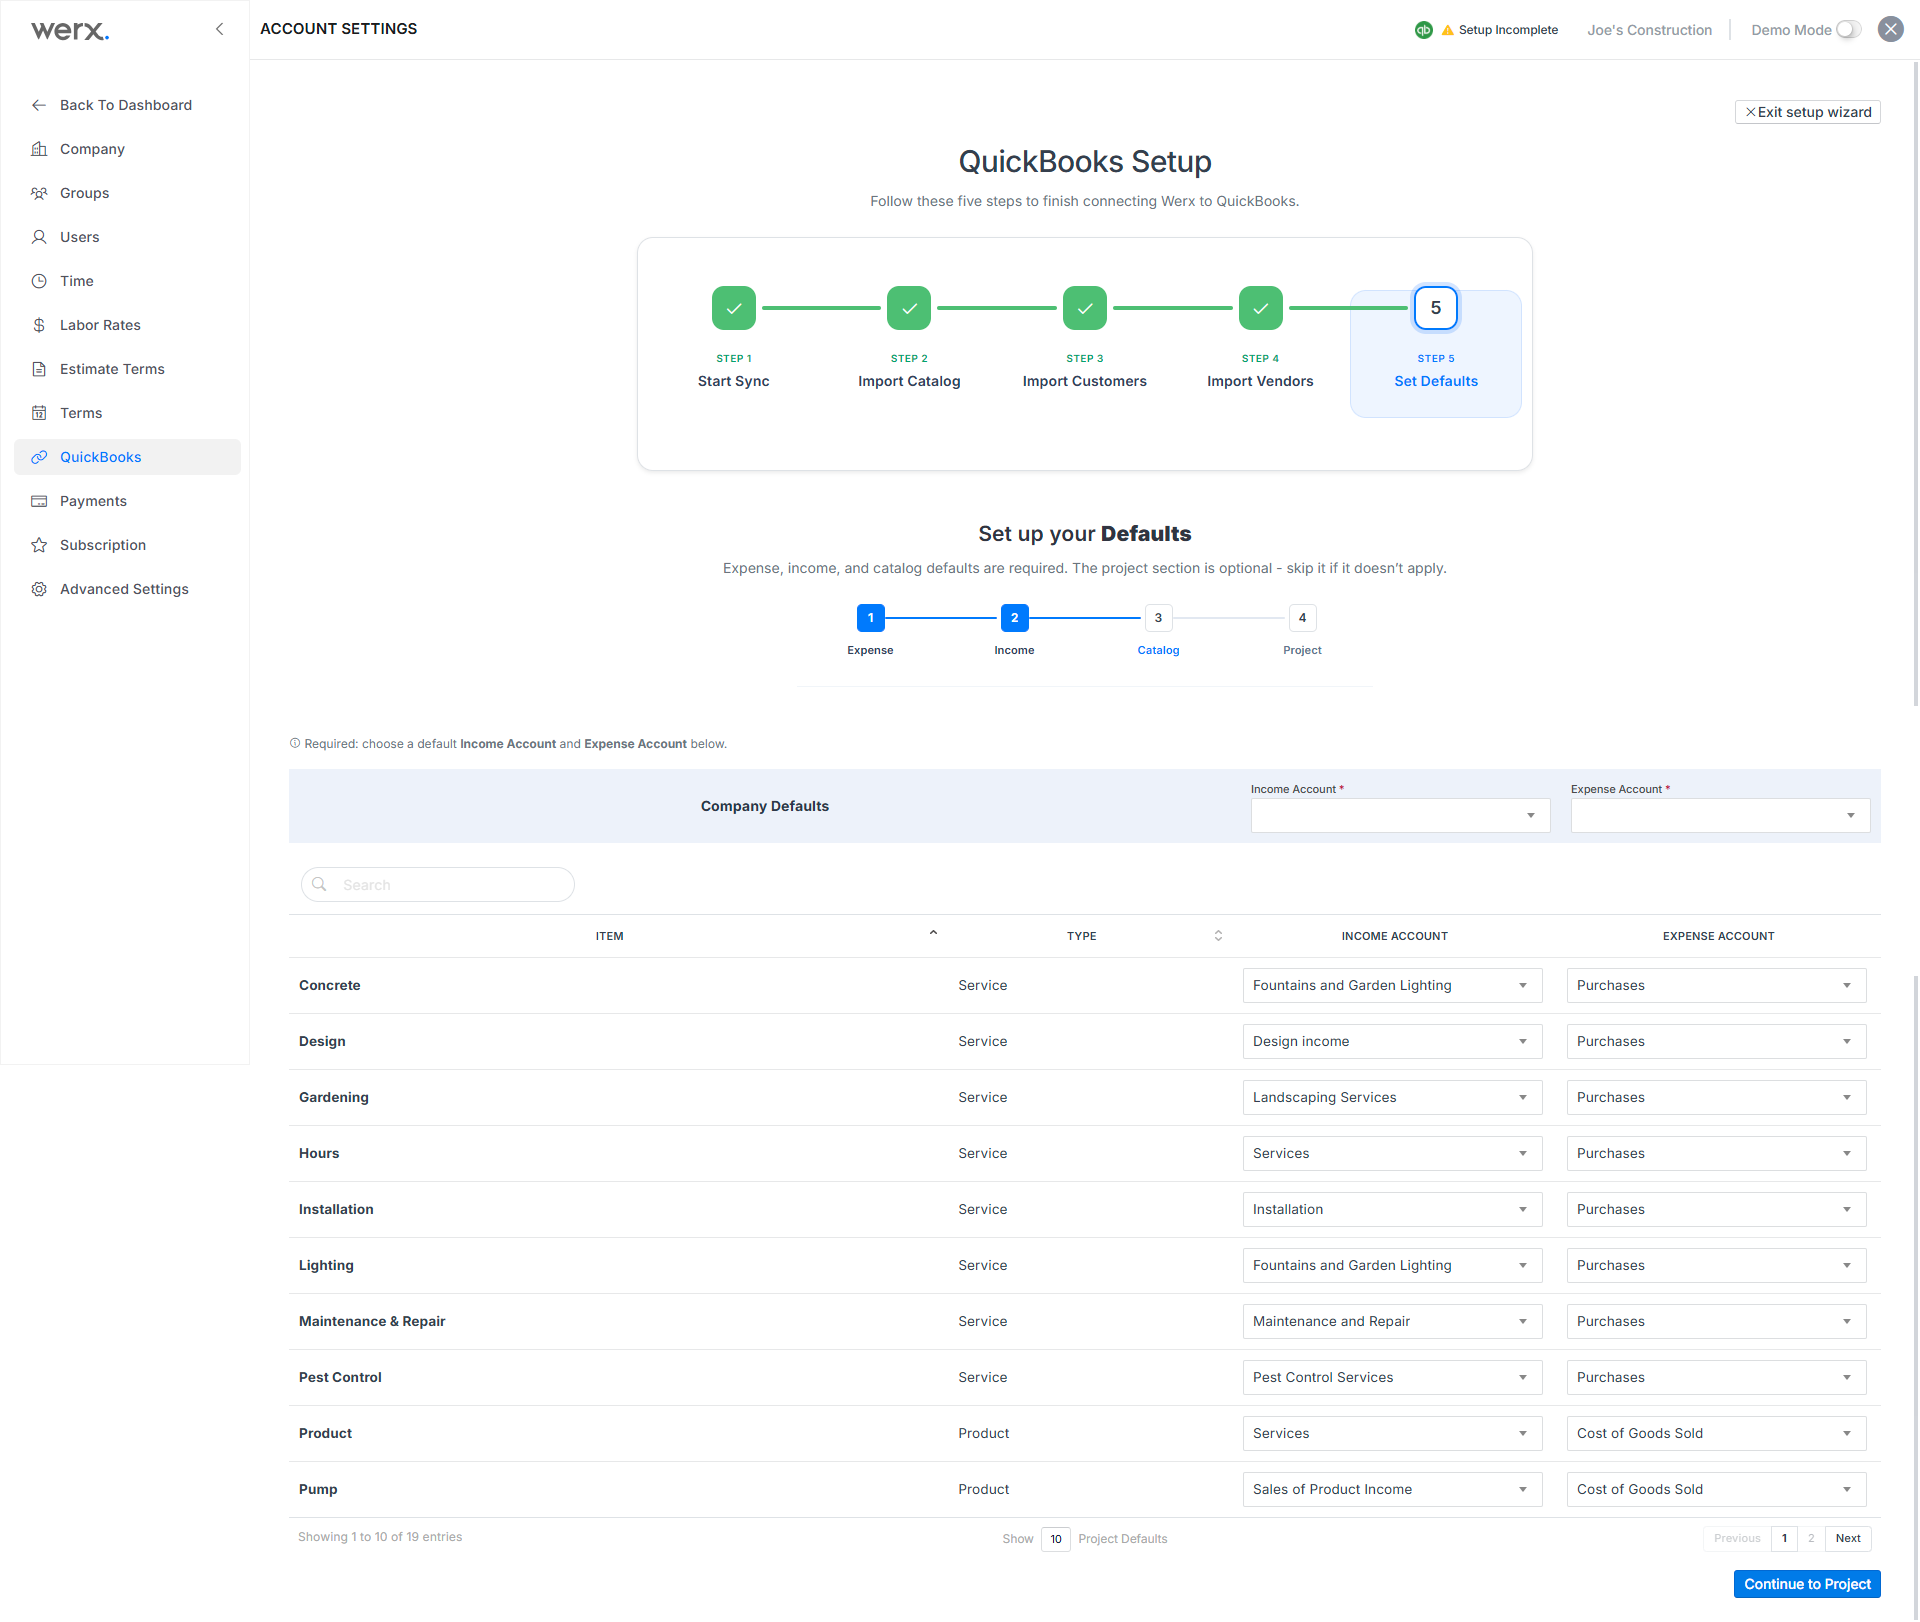Click the Payments card icon
Screen dimensions: 1920x1622
coord(39,501)
